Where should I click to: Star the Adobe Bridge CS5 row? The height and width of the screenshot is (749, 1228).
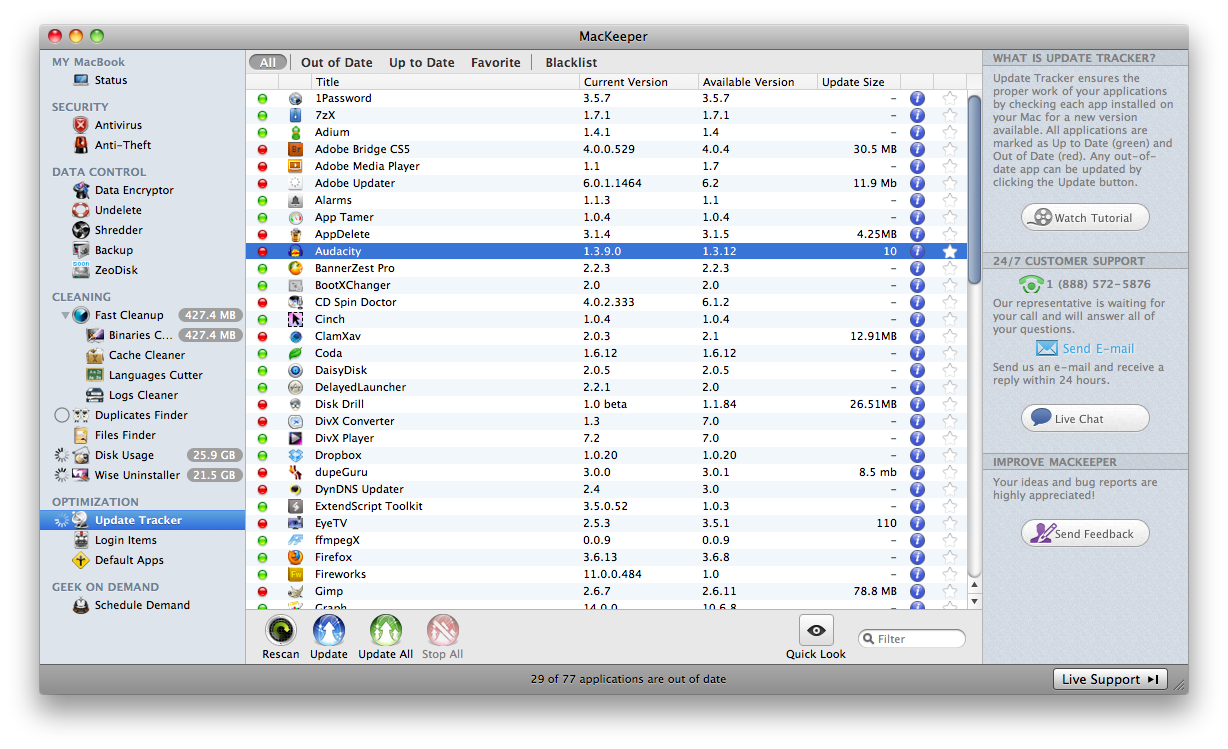tap(950, 149)
